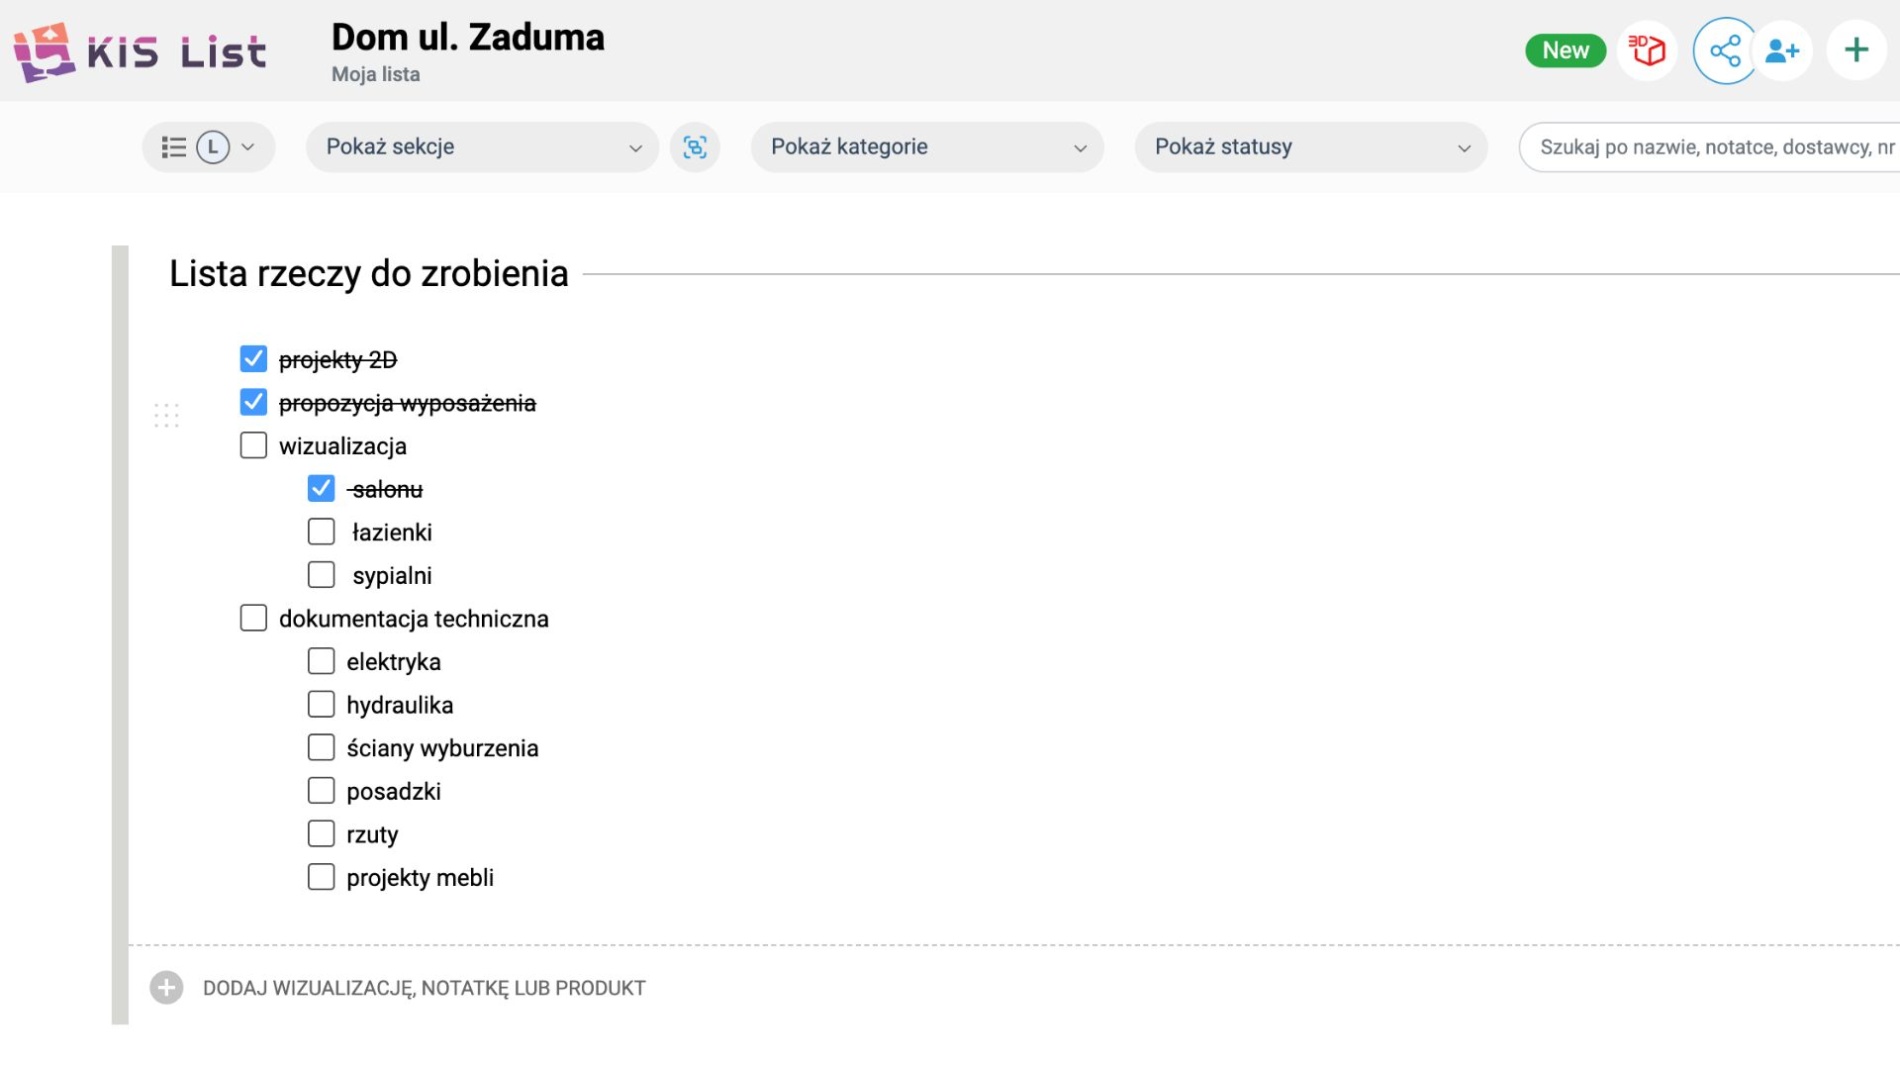Open the 'Pokaż statusy' dropdown
This screenshot has height=1069, width=1900.
1310,147
